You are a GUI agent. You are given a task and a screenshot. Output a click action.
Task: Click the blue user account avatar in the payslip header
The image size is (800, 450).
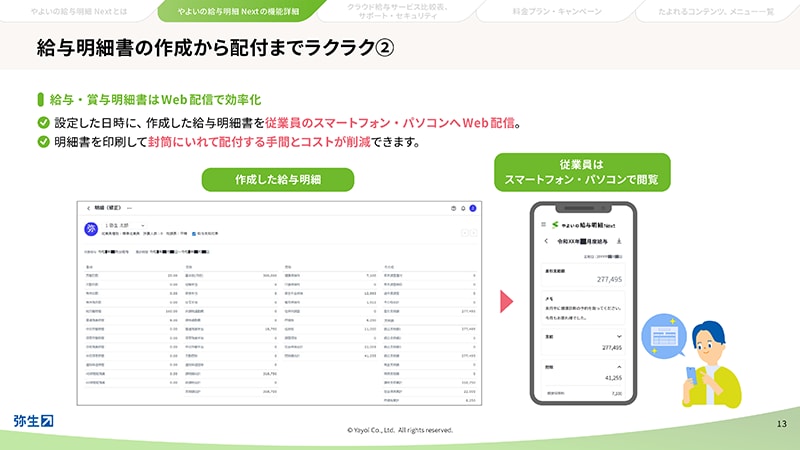(473, 208)
